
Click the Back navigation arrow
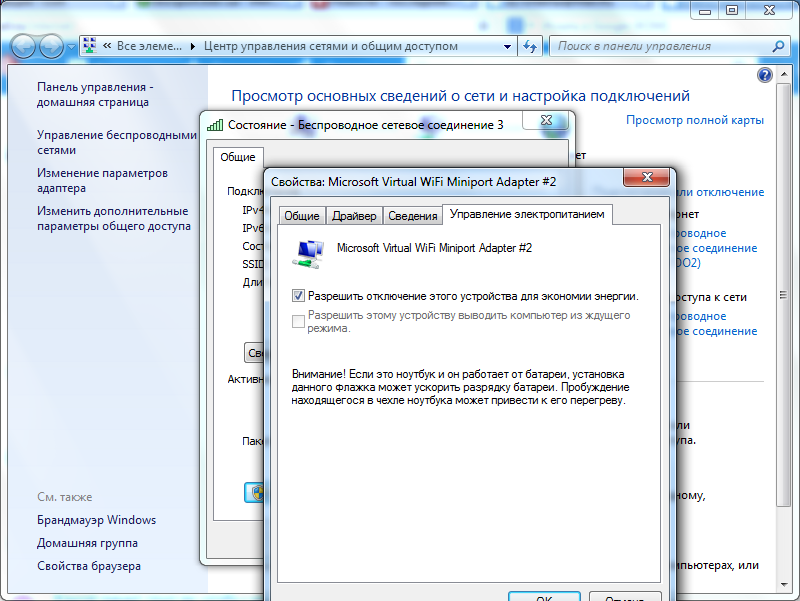tap(23, 46)
